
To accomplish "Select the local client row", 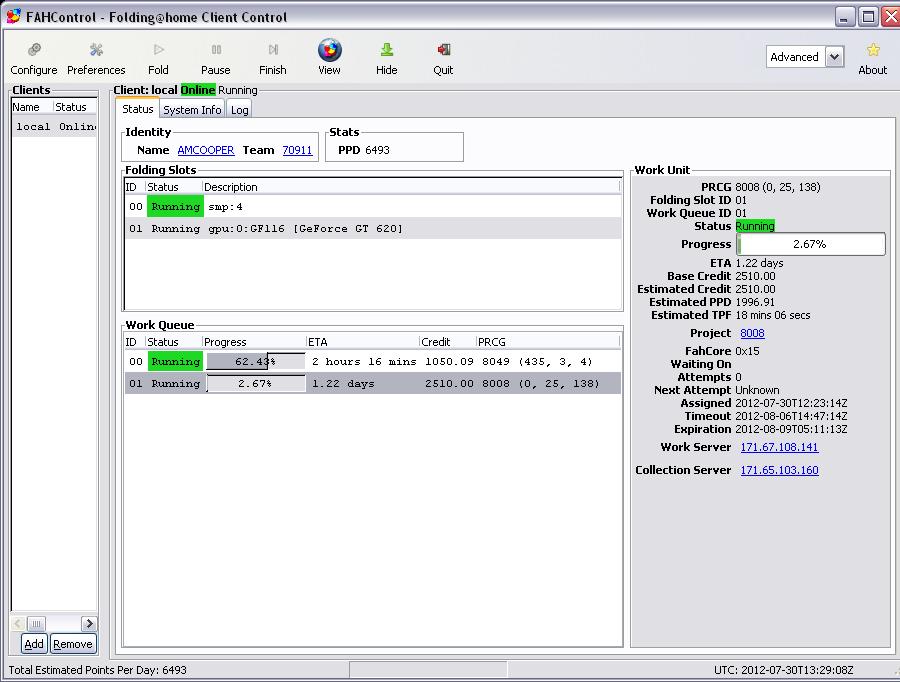I will point(55,126).
